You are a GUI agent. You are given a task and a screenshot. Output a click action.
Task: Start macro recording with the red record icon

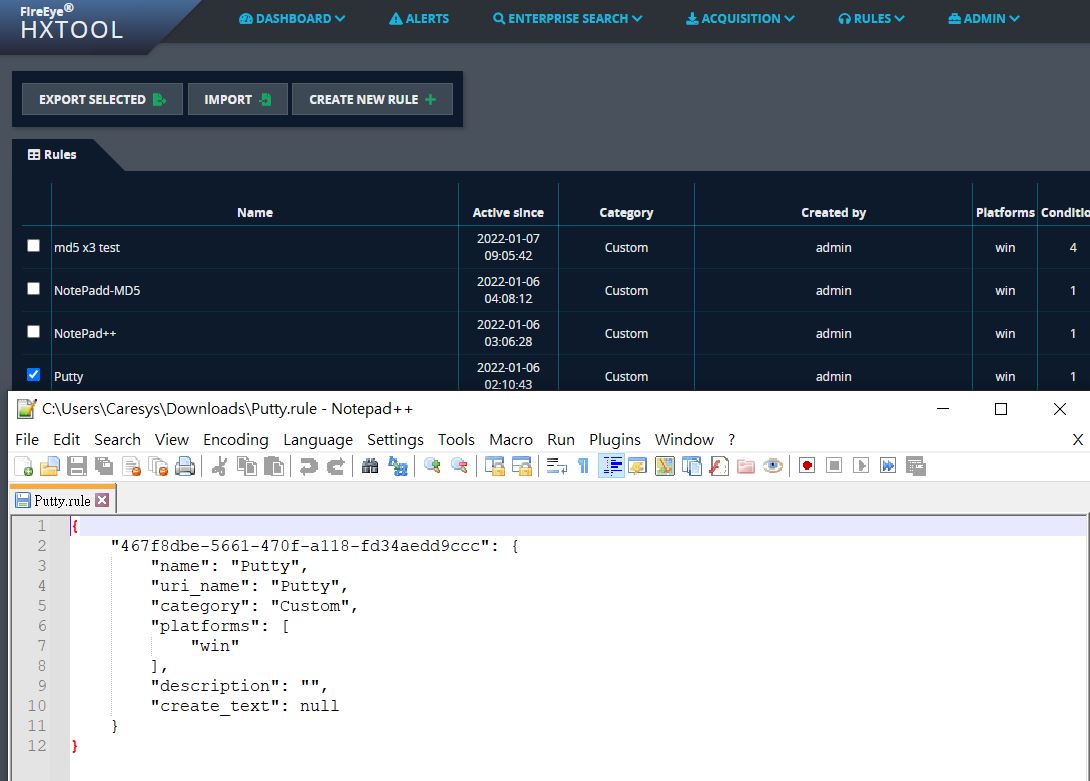(807, 465)
